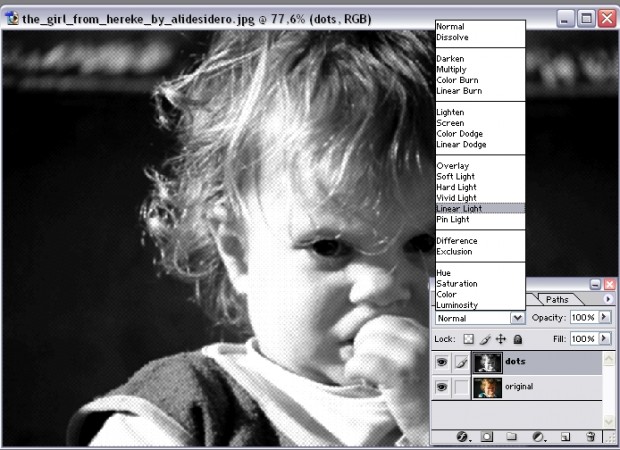This screenshot has height=450, width=620.
Task: Create a new layer set folder
Action: coord(511,436)
